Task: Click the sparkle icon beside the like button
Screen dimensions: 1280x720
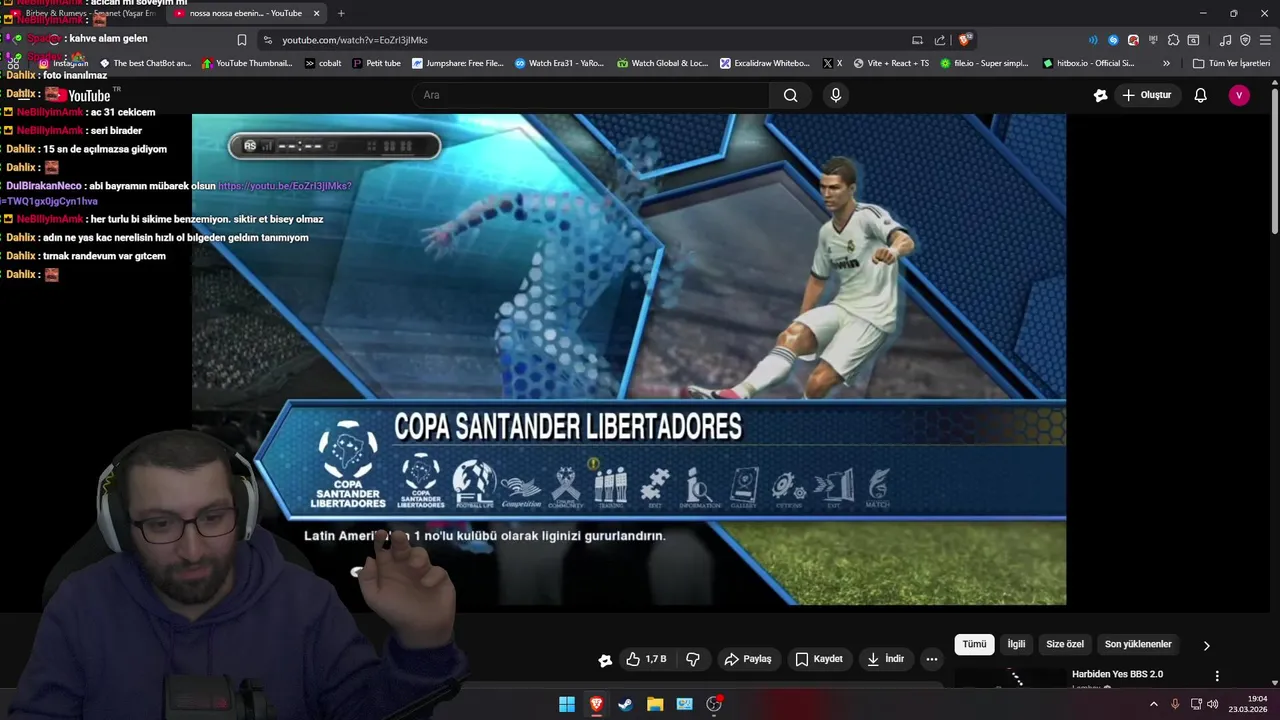Action: point(605,660)
